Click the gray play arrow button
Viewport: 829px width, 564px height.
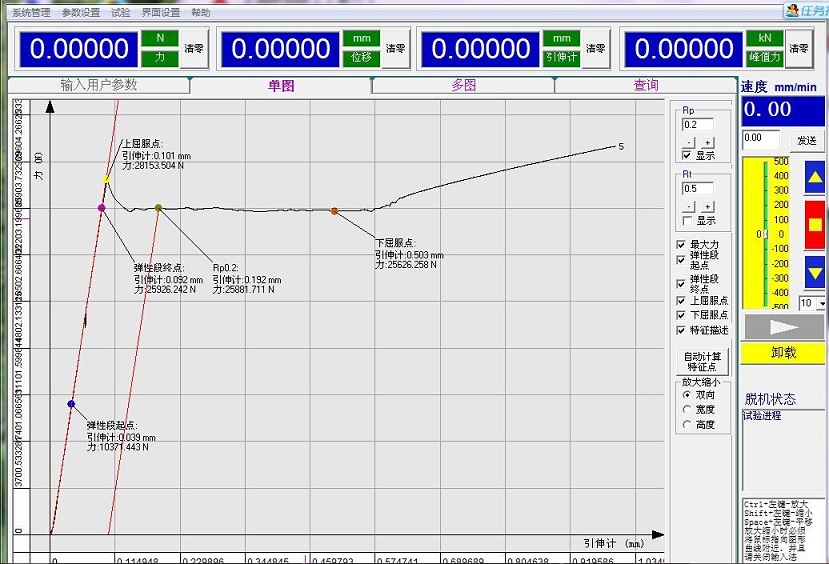(784, 327)
